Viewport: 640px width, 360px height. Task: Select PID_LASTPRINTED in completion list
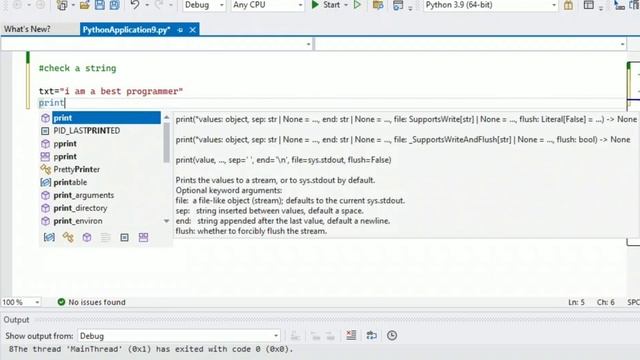coord(87,131)
